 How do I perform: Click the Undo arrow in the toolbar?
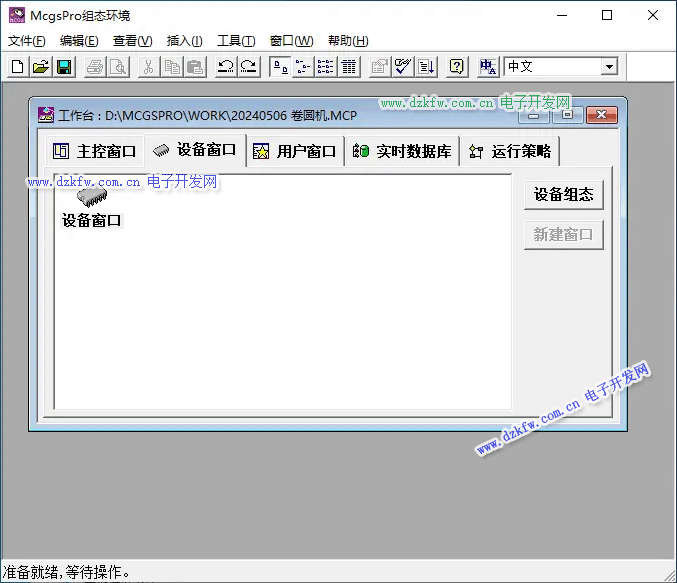coord(225,67)
